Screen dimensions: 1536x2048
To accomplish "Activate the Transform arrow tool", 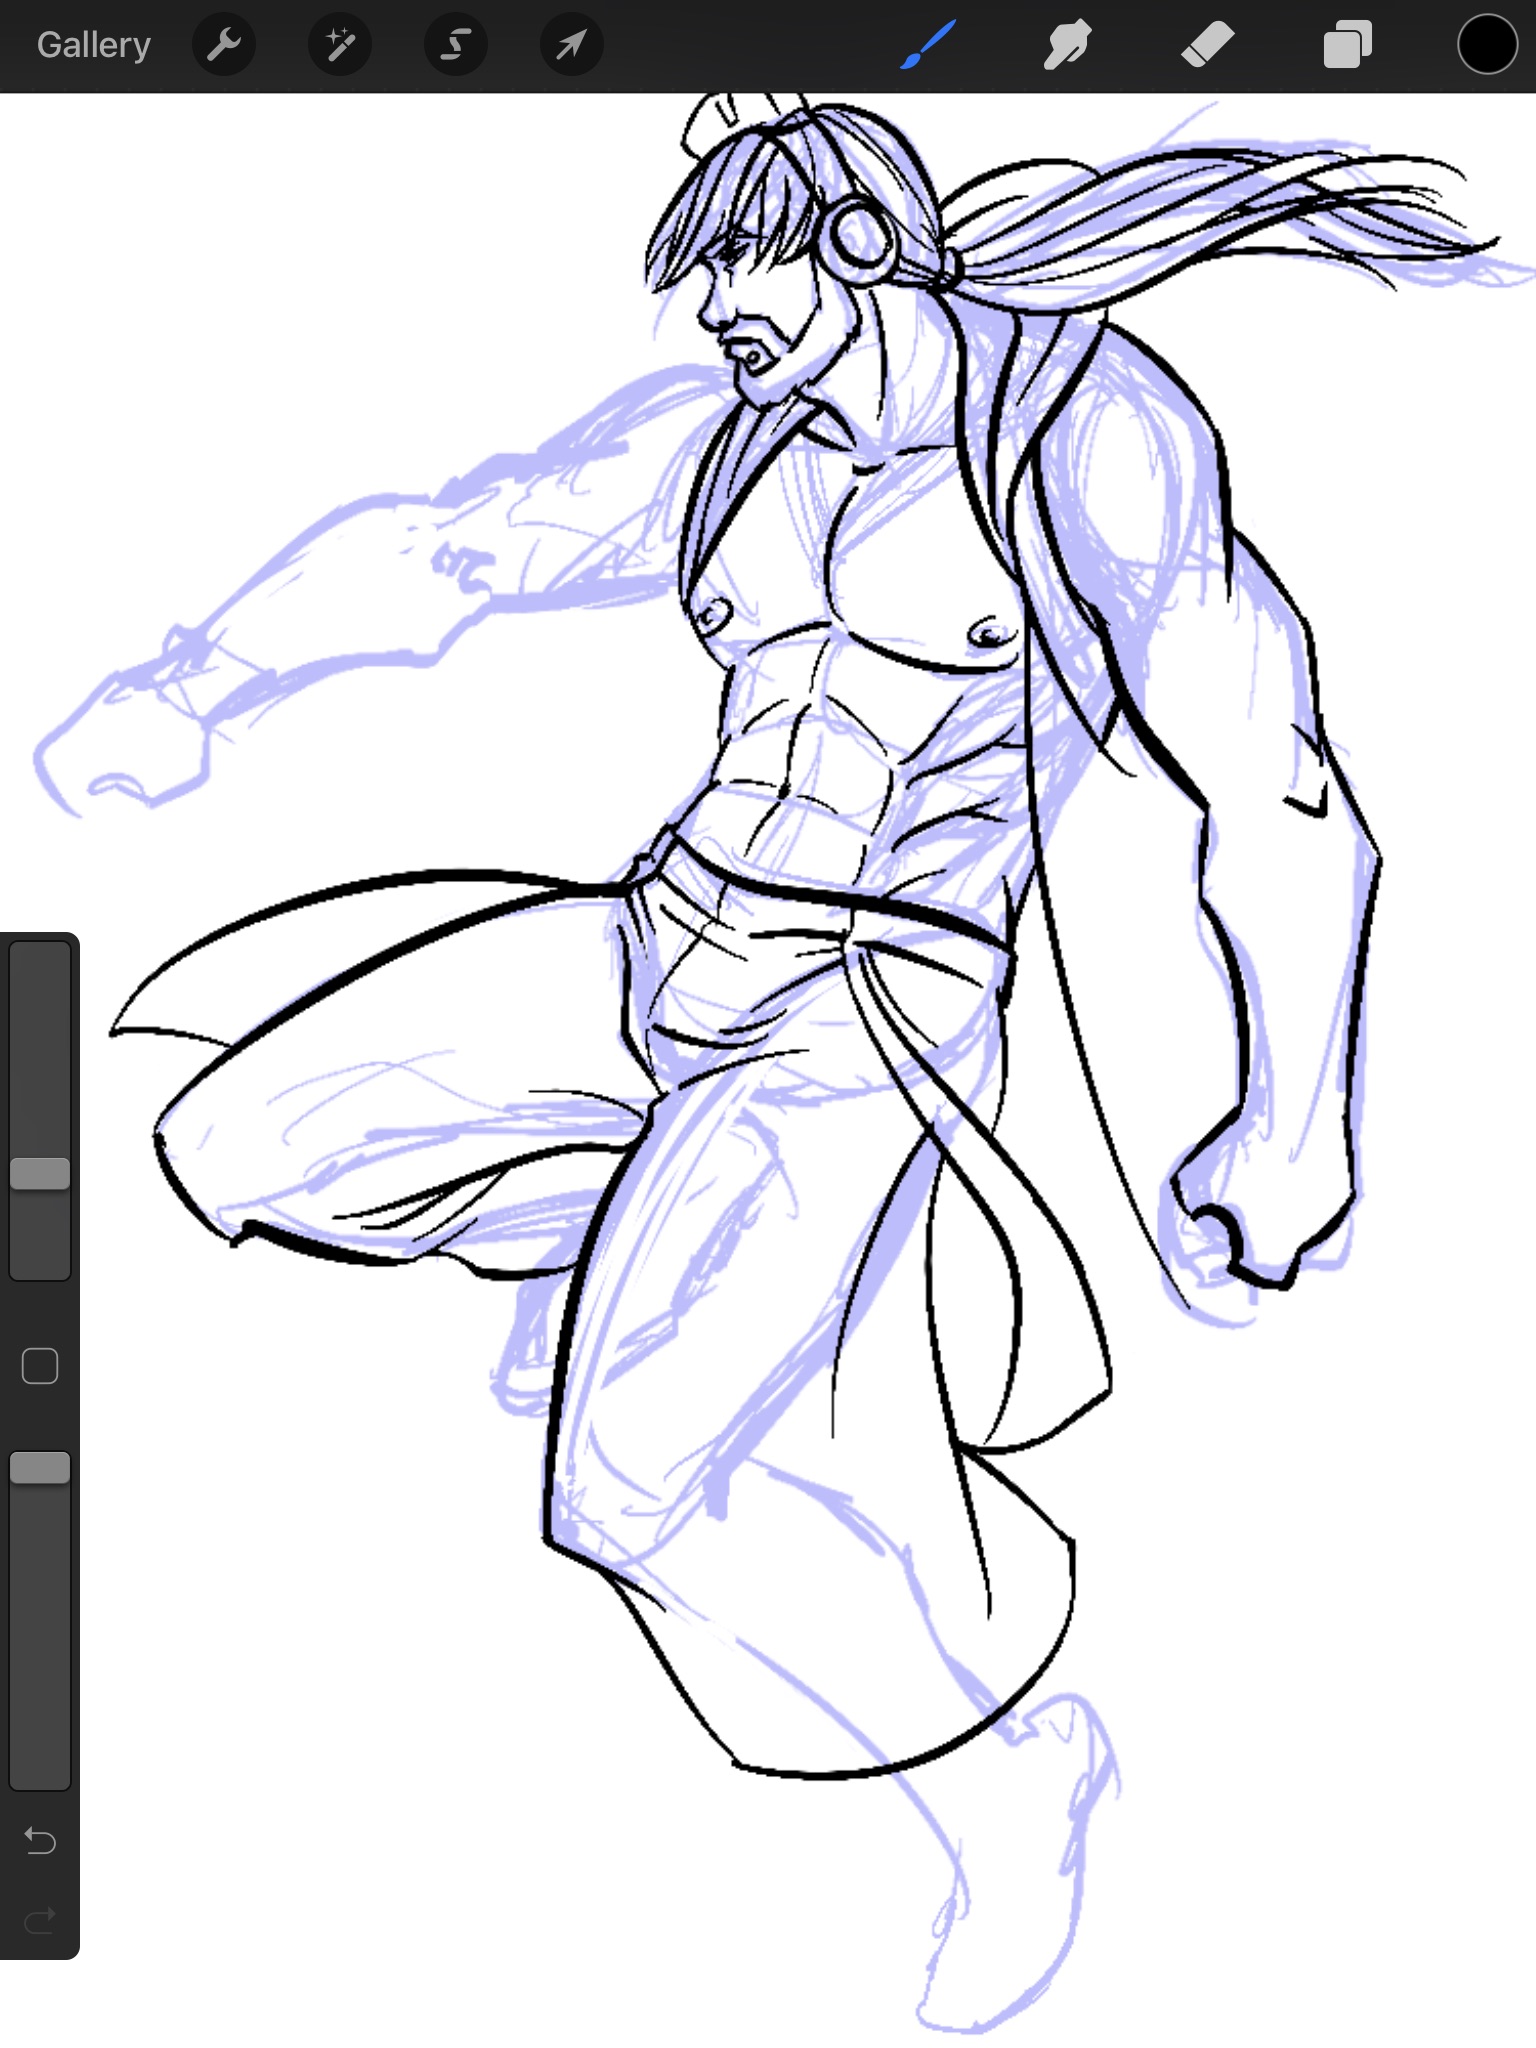I will point(571,45).
